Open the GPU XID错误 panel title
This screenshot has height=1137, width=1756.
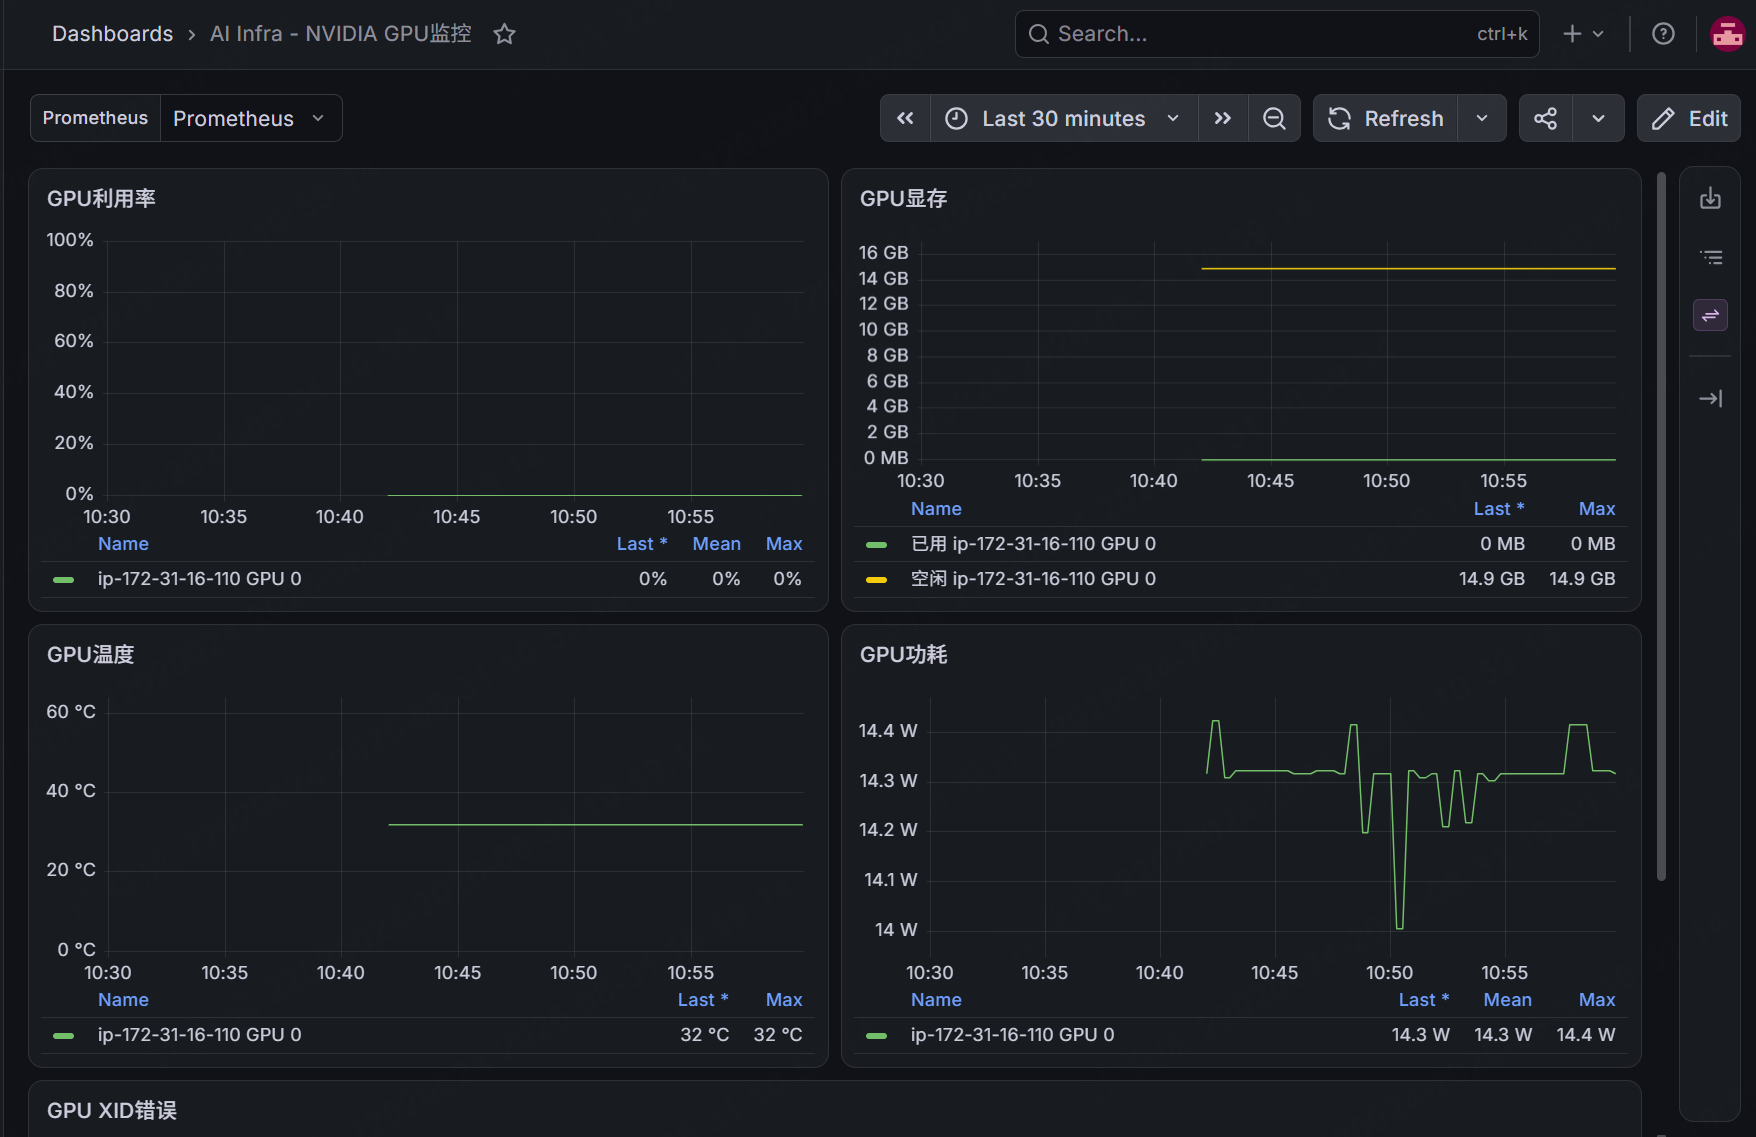(x=112, y=1110)
